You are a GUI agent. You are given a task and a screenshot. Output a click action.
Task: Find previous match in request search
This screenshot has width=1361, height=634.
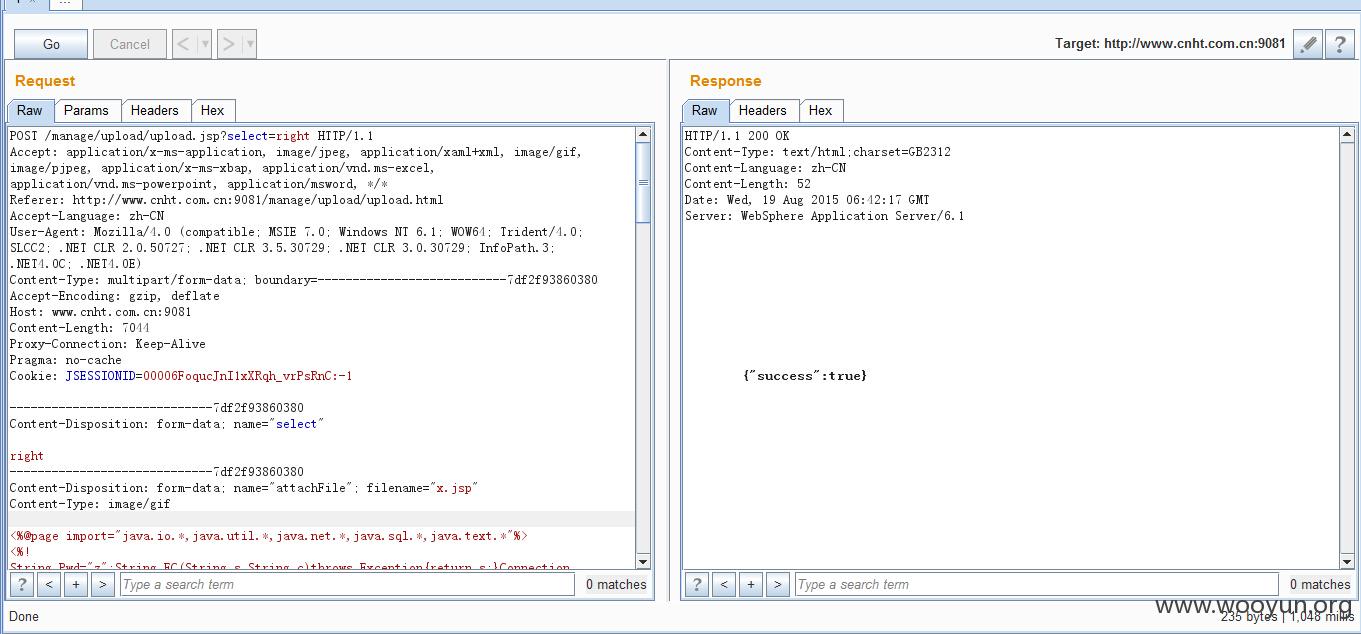(x=49, y=584)
